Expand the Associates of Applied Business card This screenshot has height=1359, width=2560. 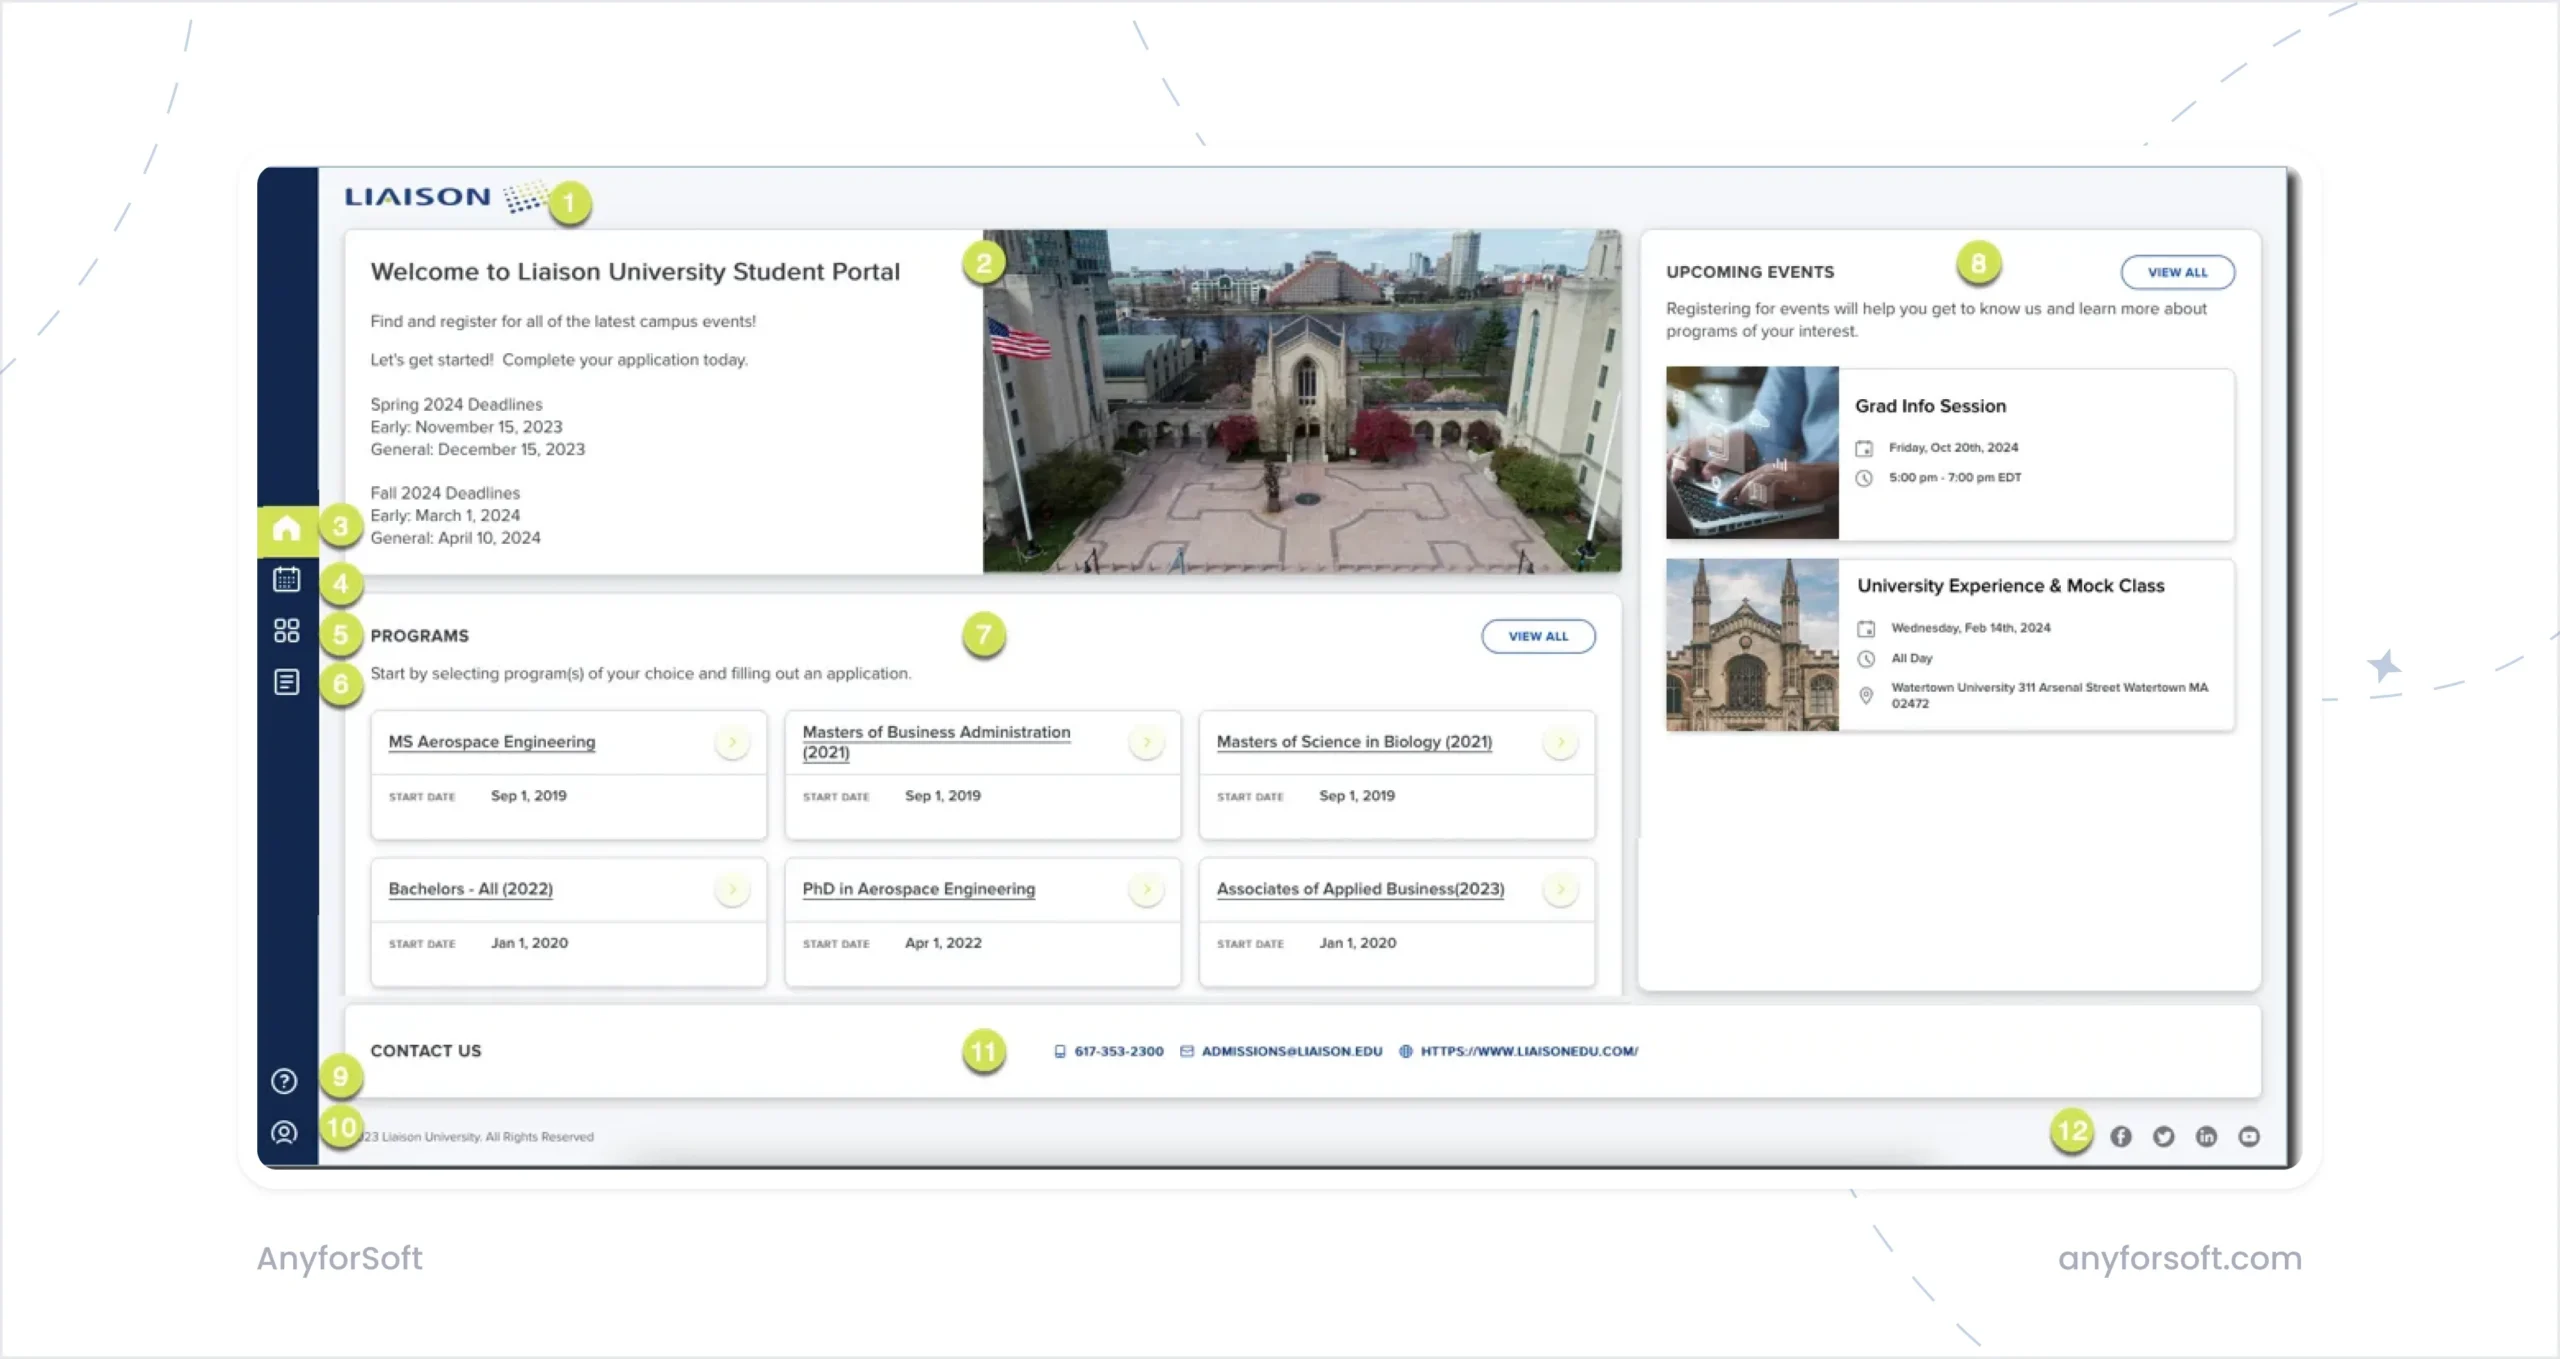[x=1561, y=888]
